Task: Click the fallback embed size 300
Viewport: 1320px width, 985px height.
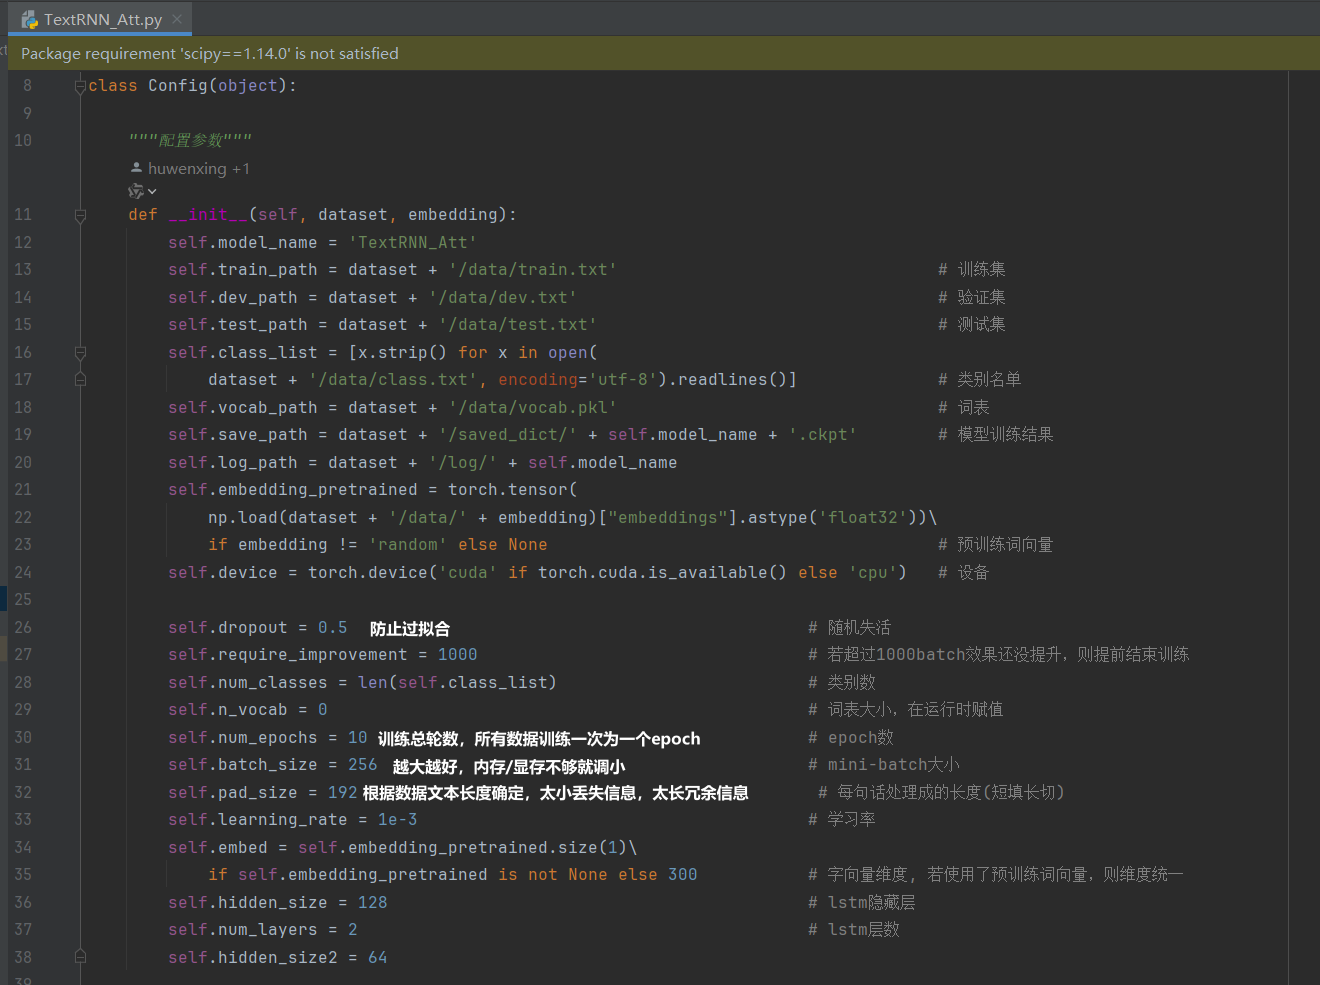Action: (x=682, y=875)
